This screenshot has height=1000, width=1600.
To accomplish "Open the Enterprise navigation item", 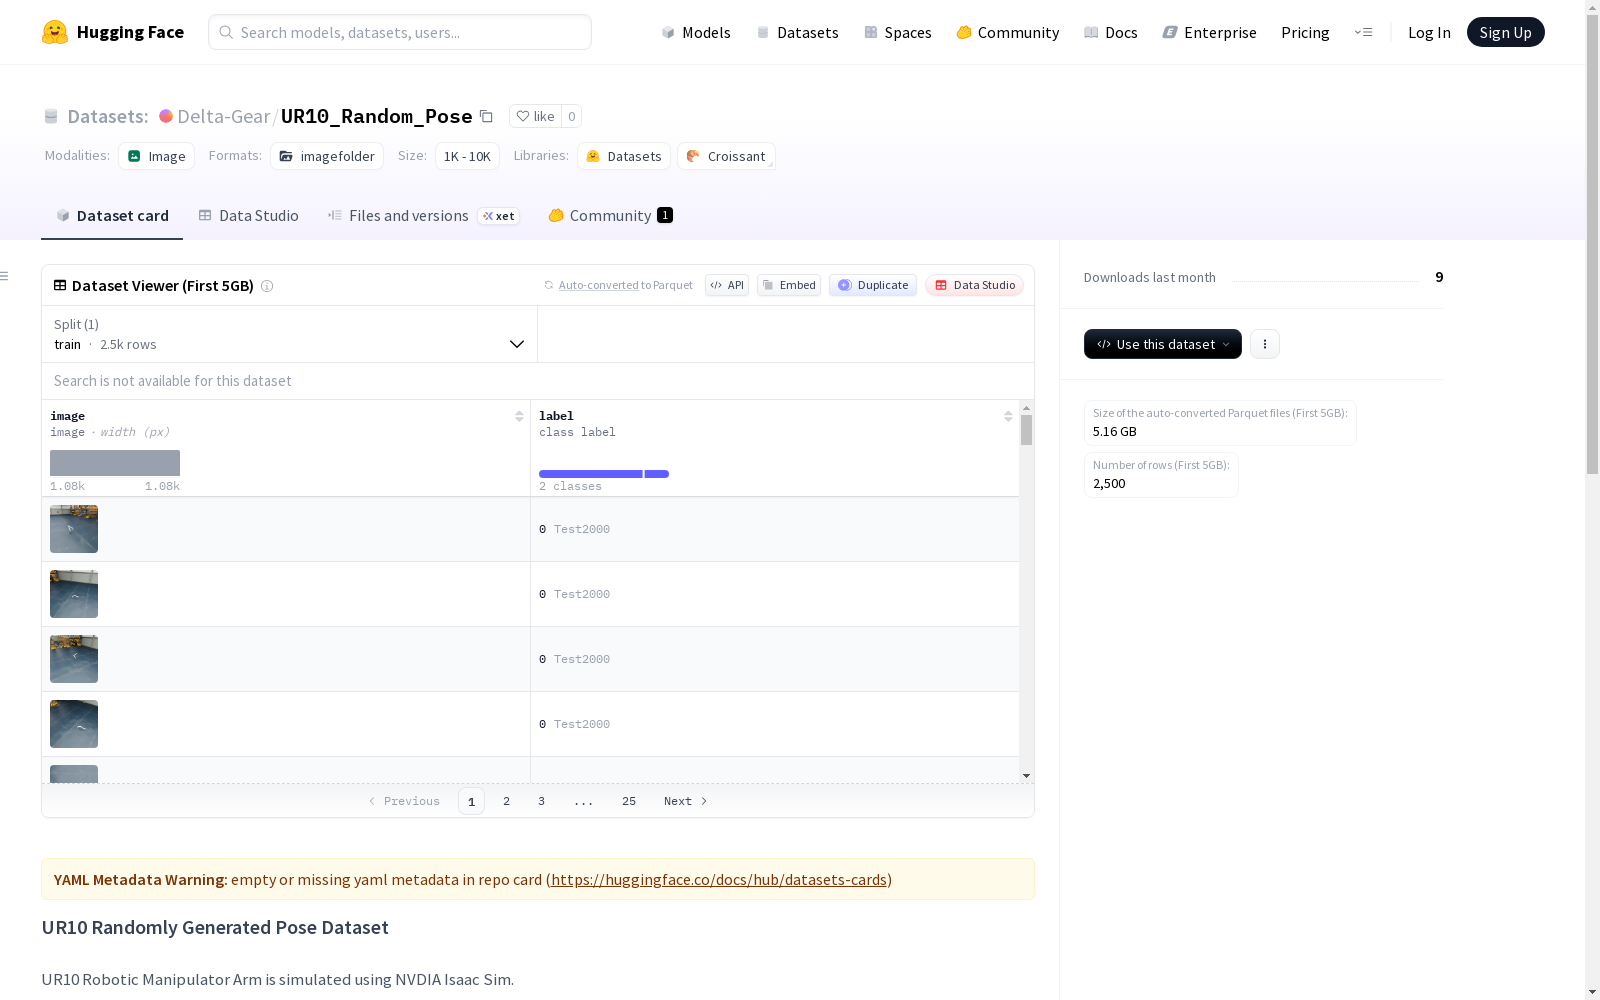I will (x=1210, y=32).
